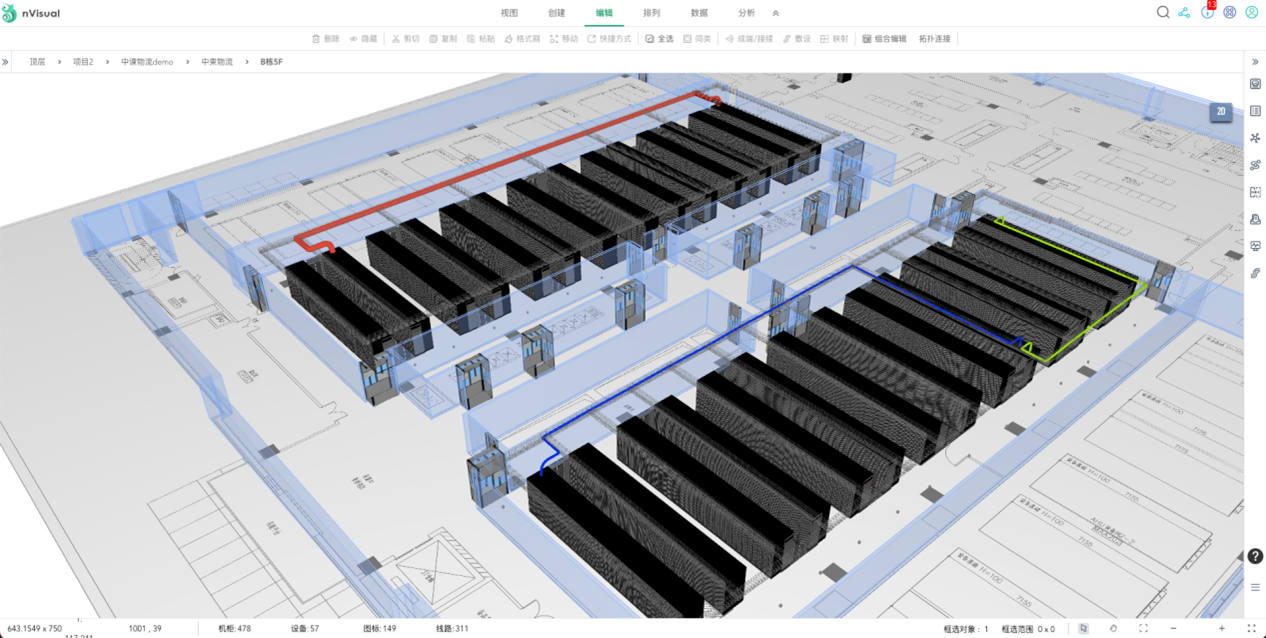Click B栋5F breadcrumb
This screenshot has width=1266, height=638.
coord(272,62)
